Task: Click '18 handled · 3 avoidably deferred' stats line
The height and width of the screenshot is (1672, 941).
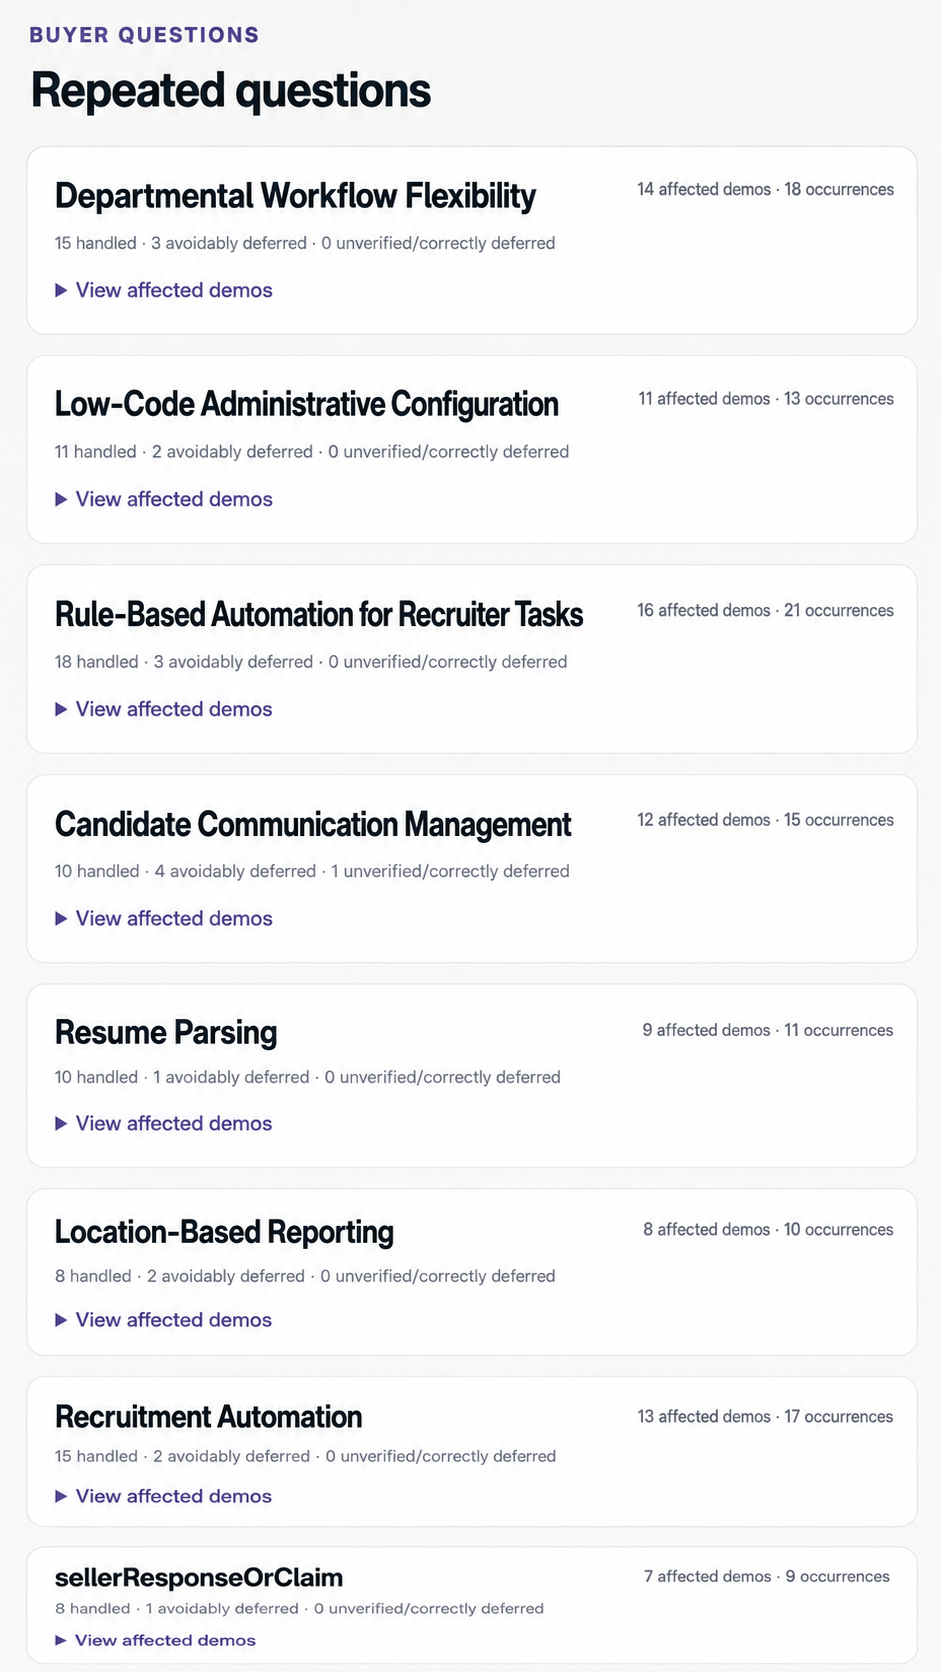Action: (311, 662)
